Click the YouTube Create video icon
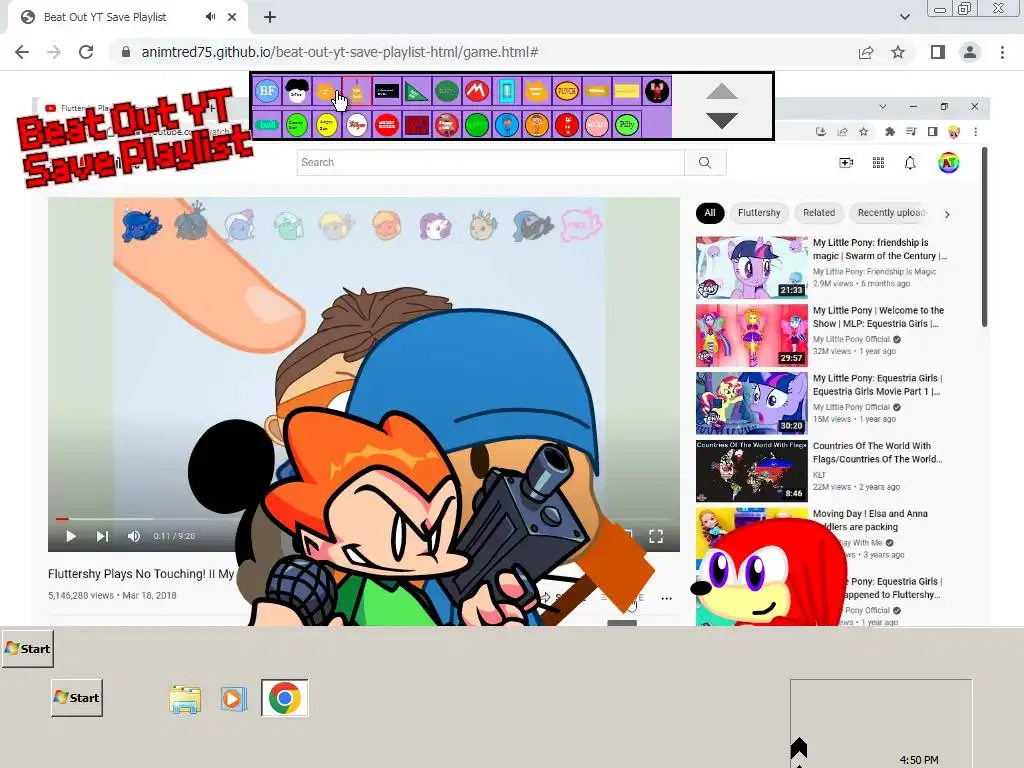Viewport: 1024px width, 768px height. point(846,163)
